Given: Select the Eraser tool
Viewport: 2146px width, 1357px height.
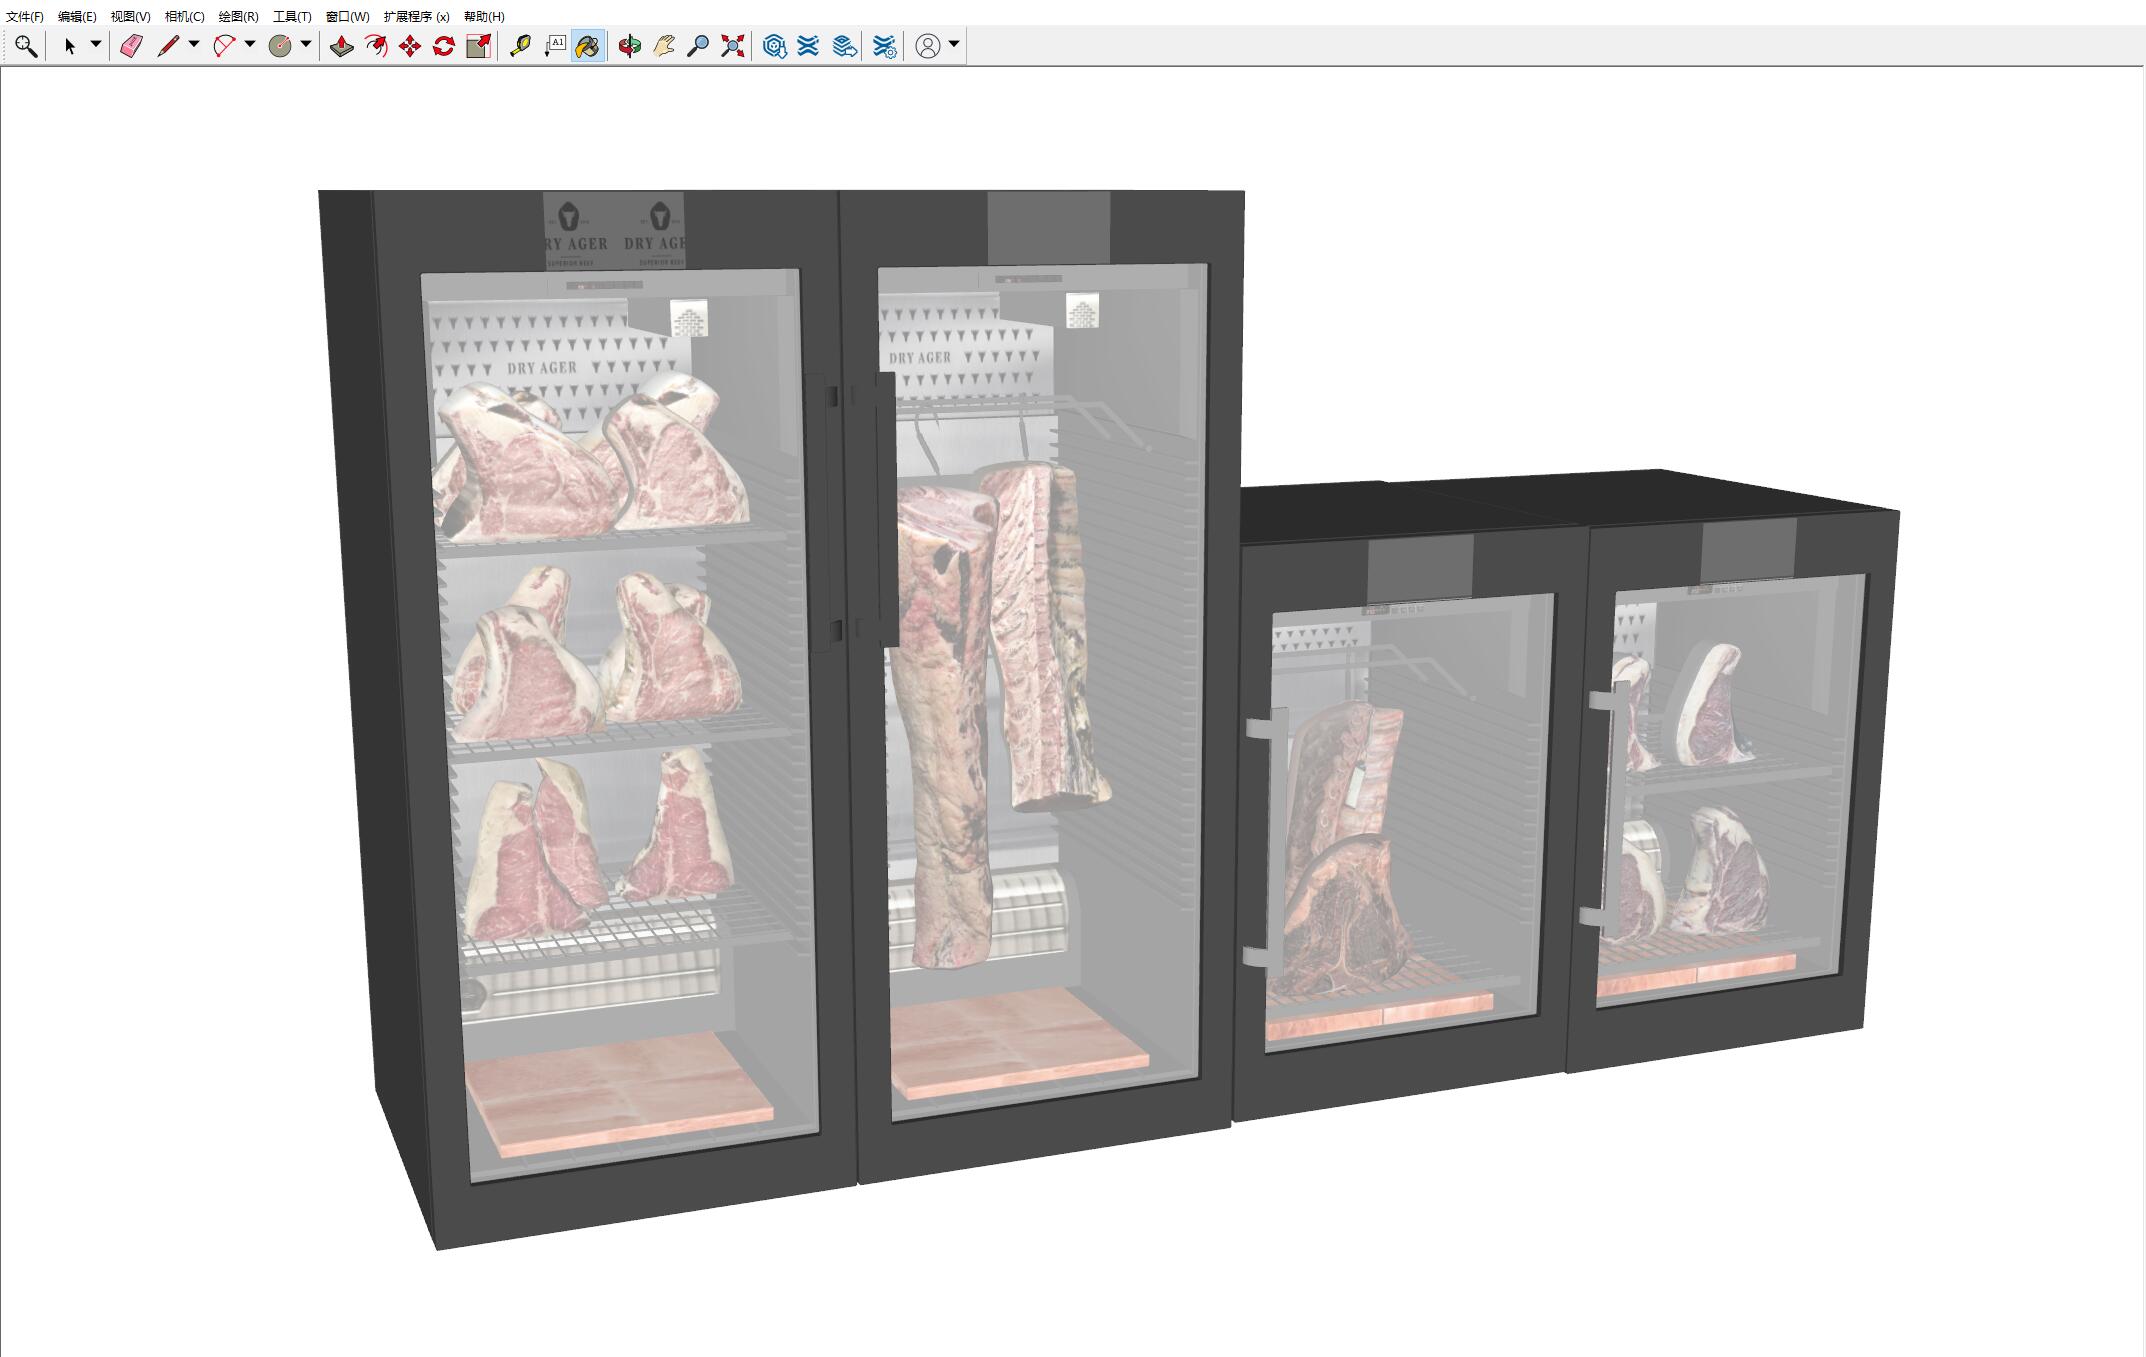Looking at the screenshot, I should pyautogui.click(x=131, y=46).
